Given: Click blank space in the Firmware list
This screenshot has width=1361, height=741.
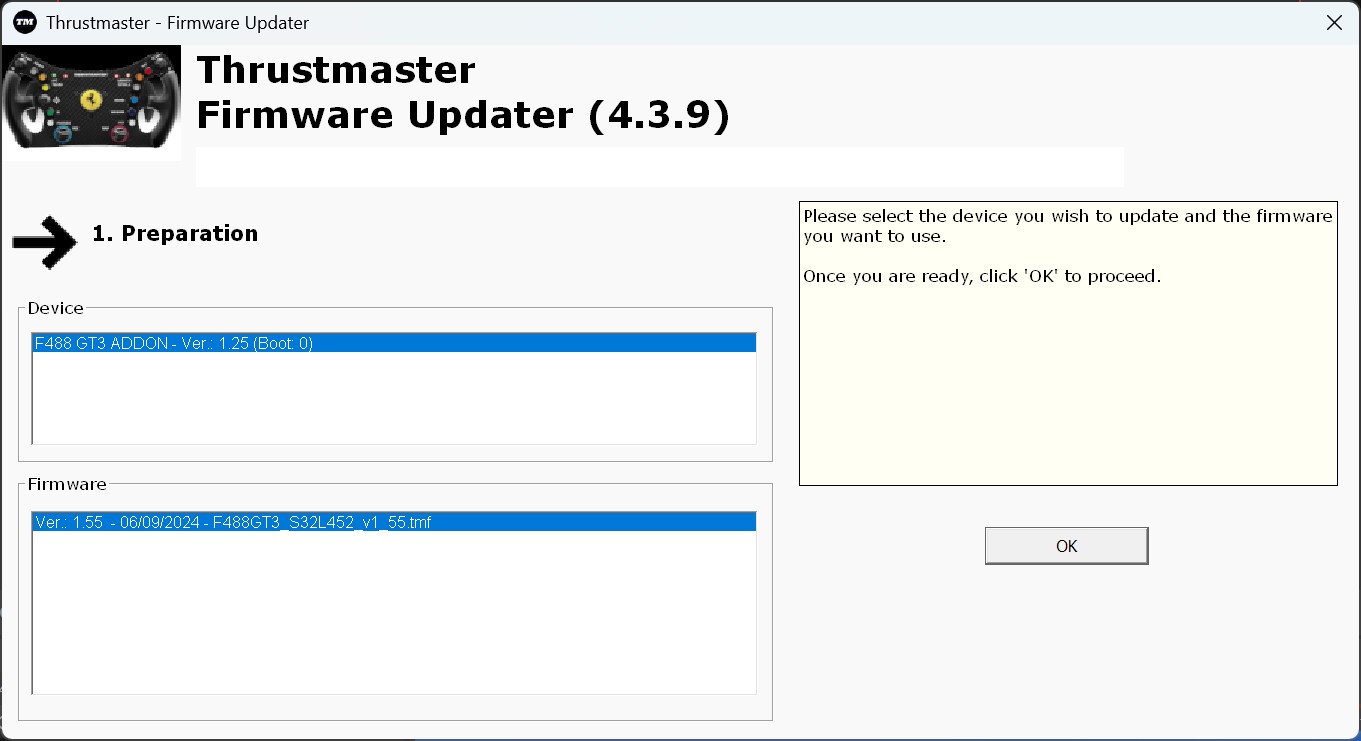Looking at the screenshot, I should tap(394, 612).
